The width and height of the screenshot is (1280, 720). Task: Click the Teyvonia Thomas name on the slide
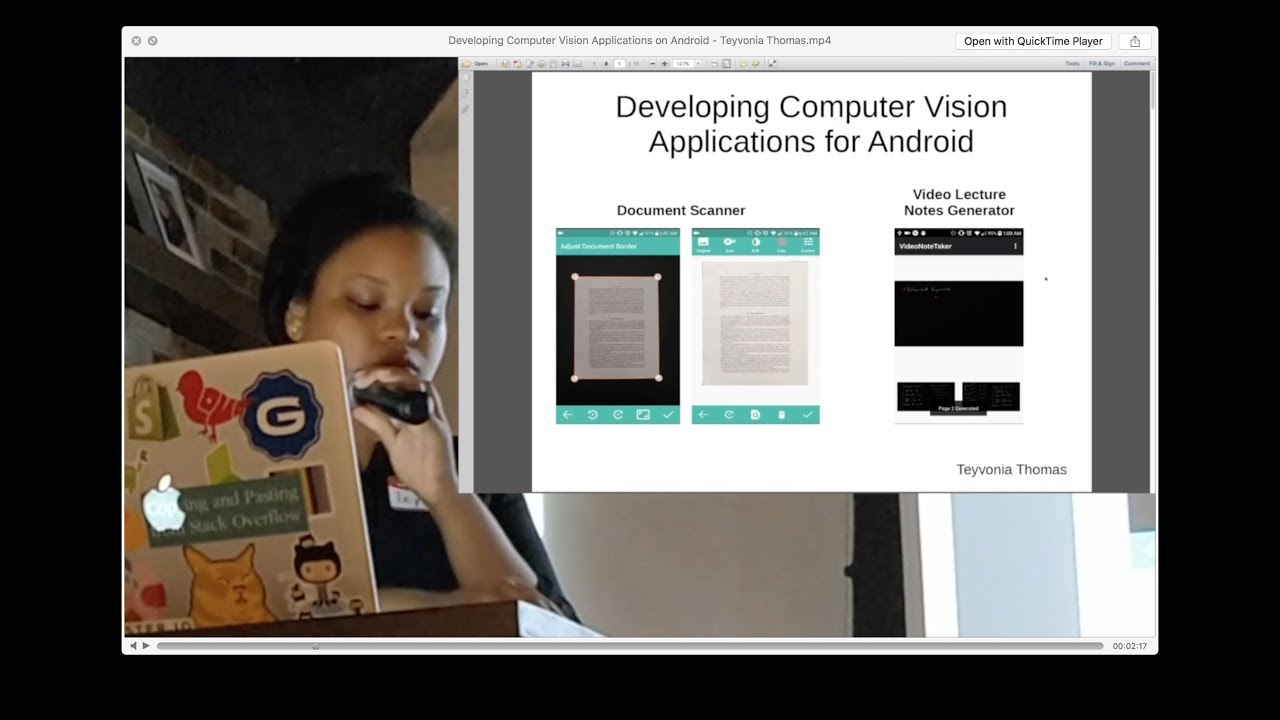click(1011, 469)
